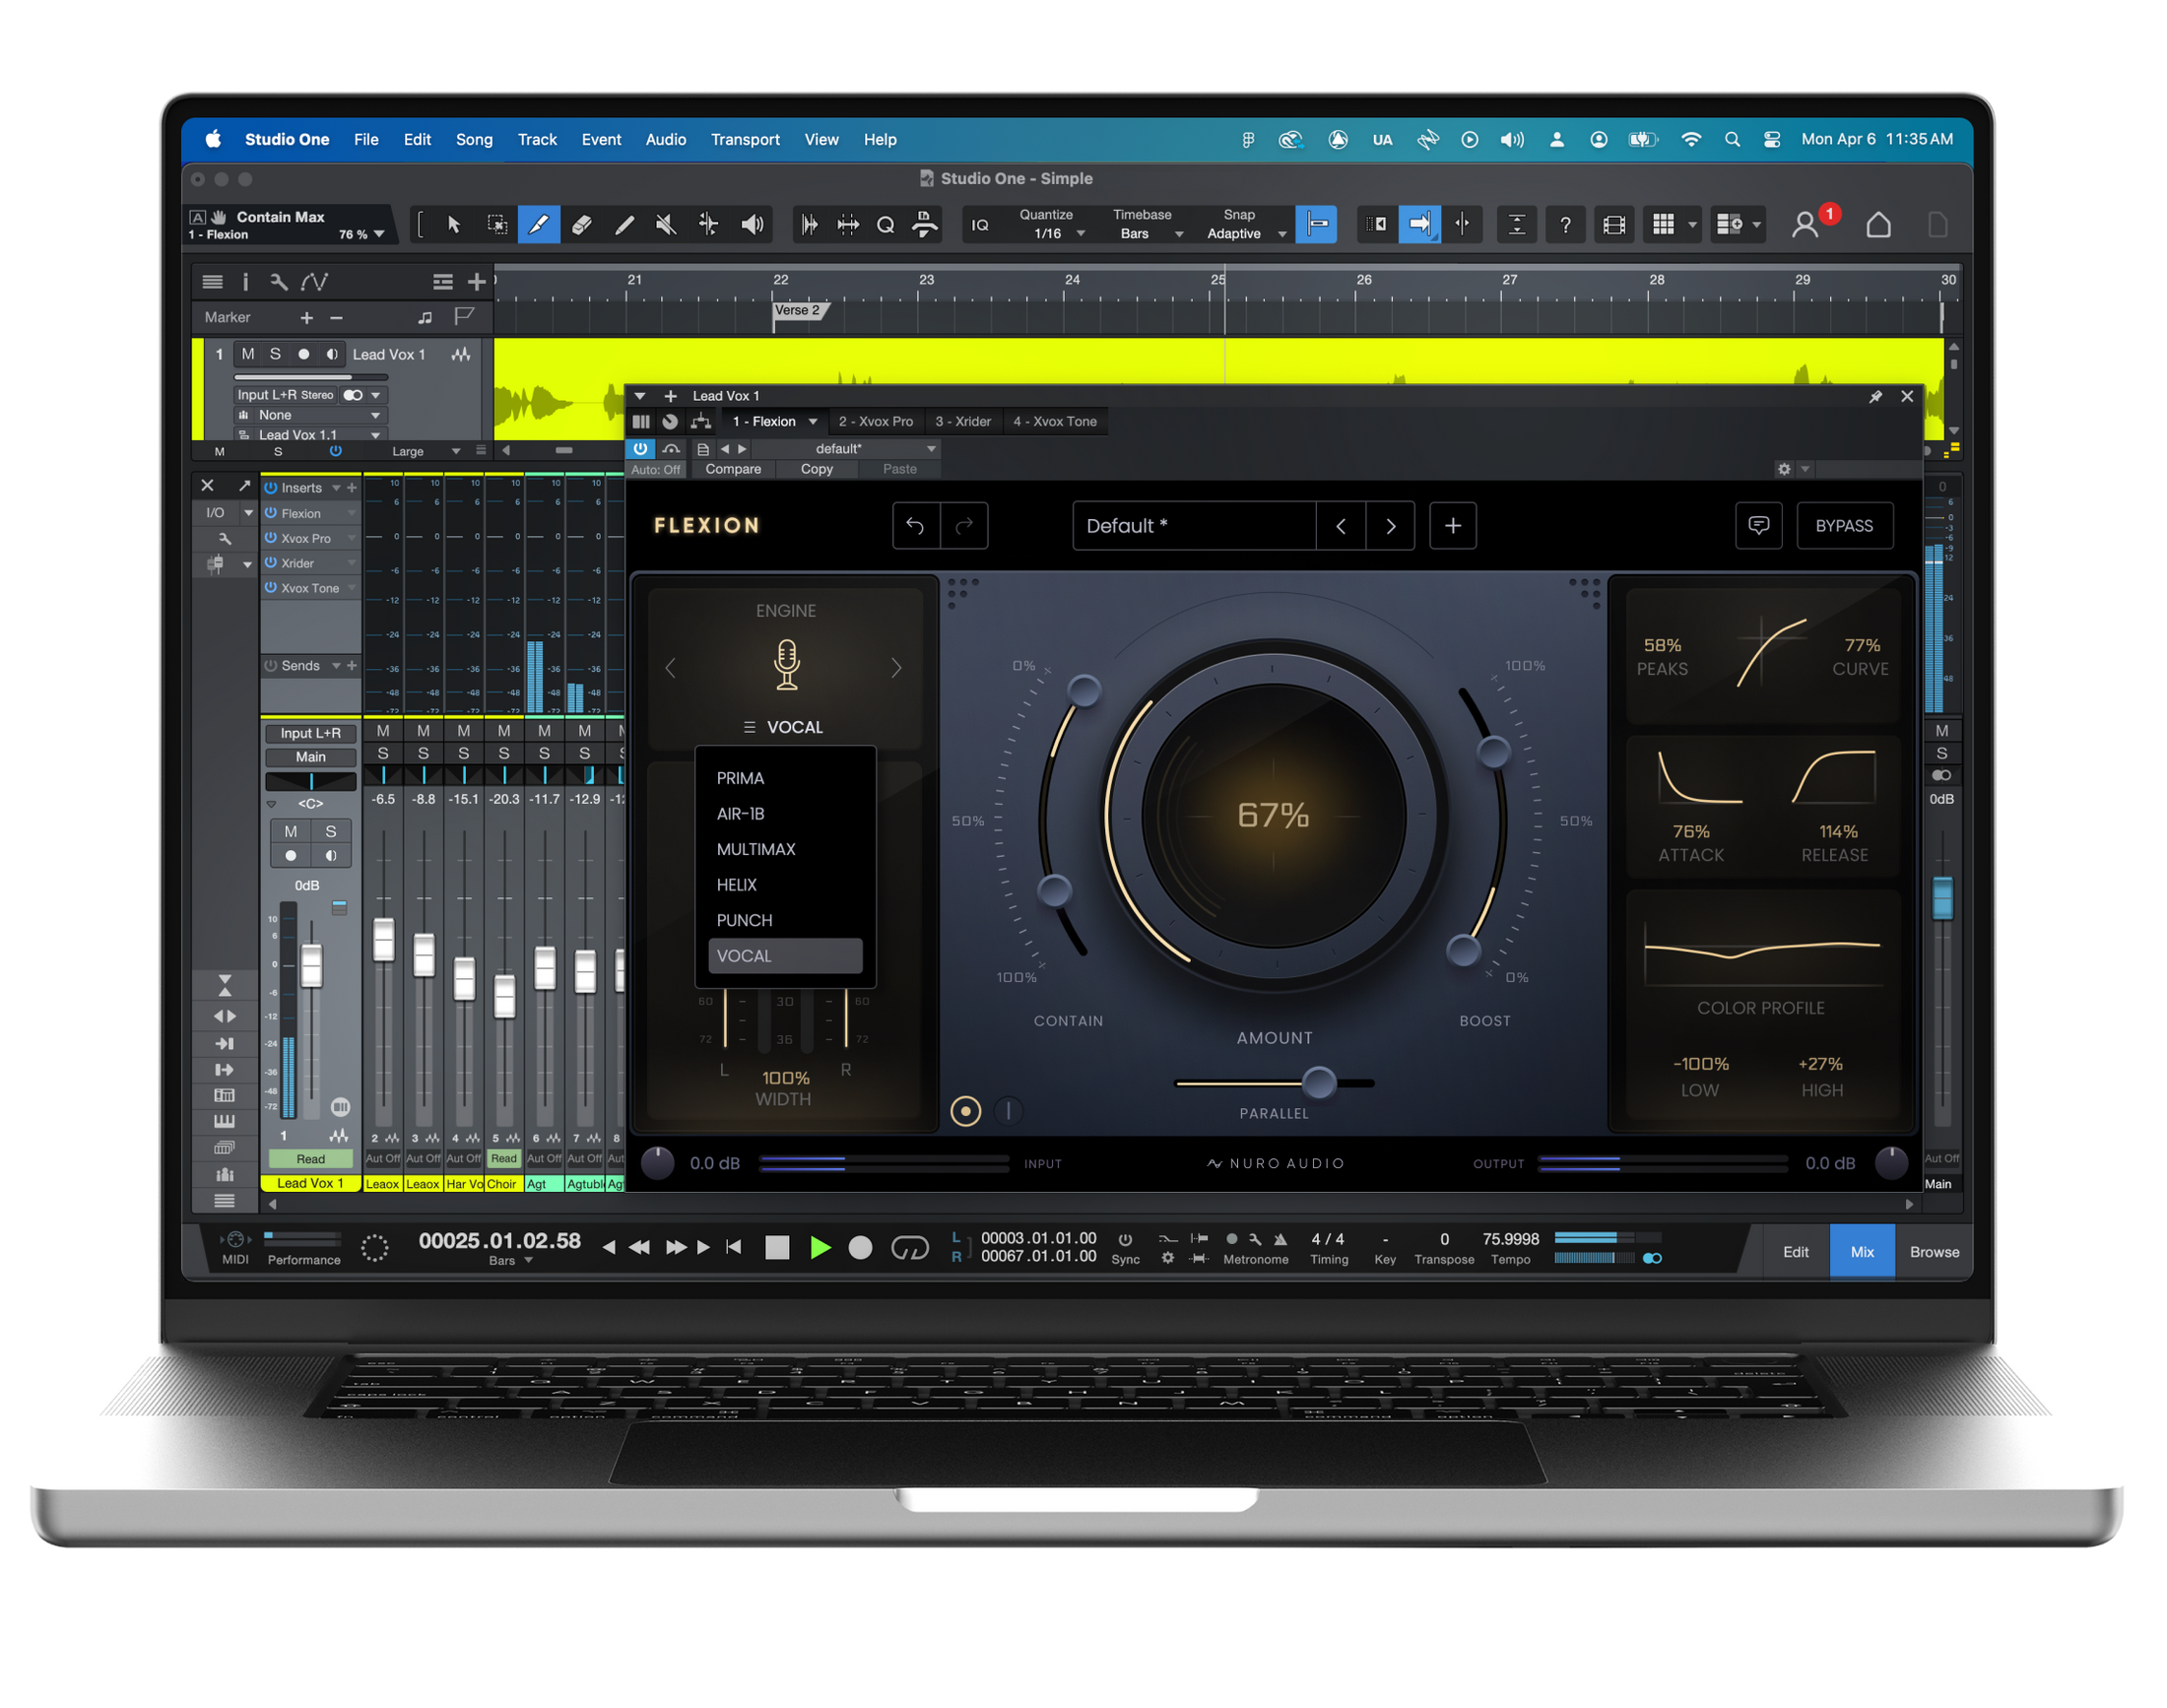2167x1708 pixels.
Task: Click the Read automation button on Lead Vox 1
Action: pyautogui.click(x=310, y=1160)
